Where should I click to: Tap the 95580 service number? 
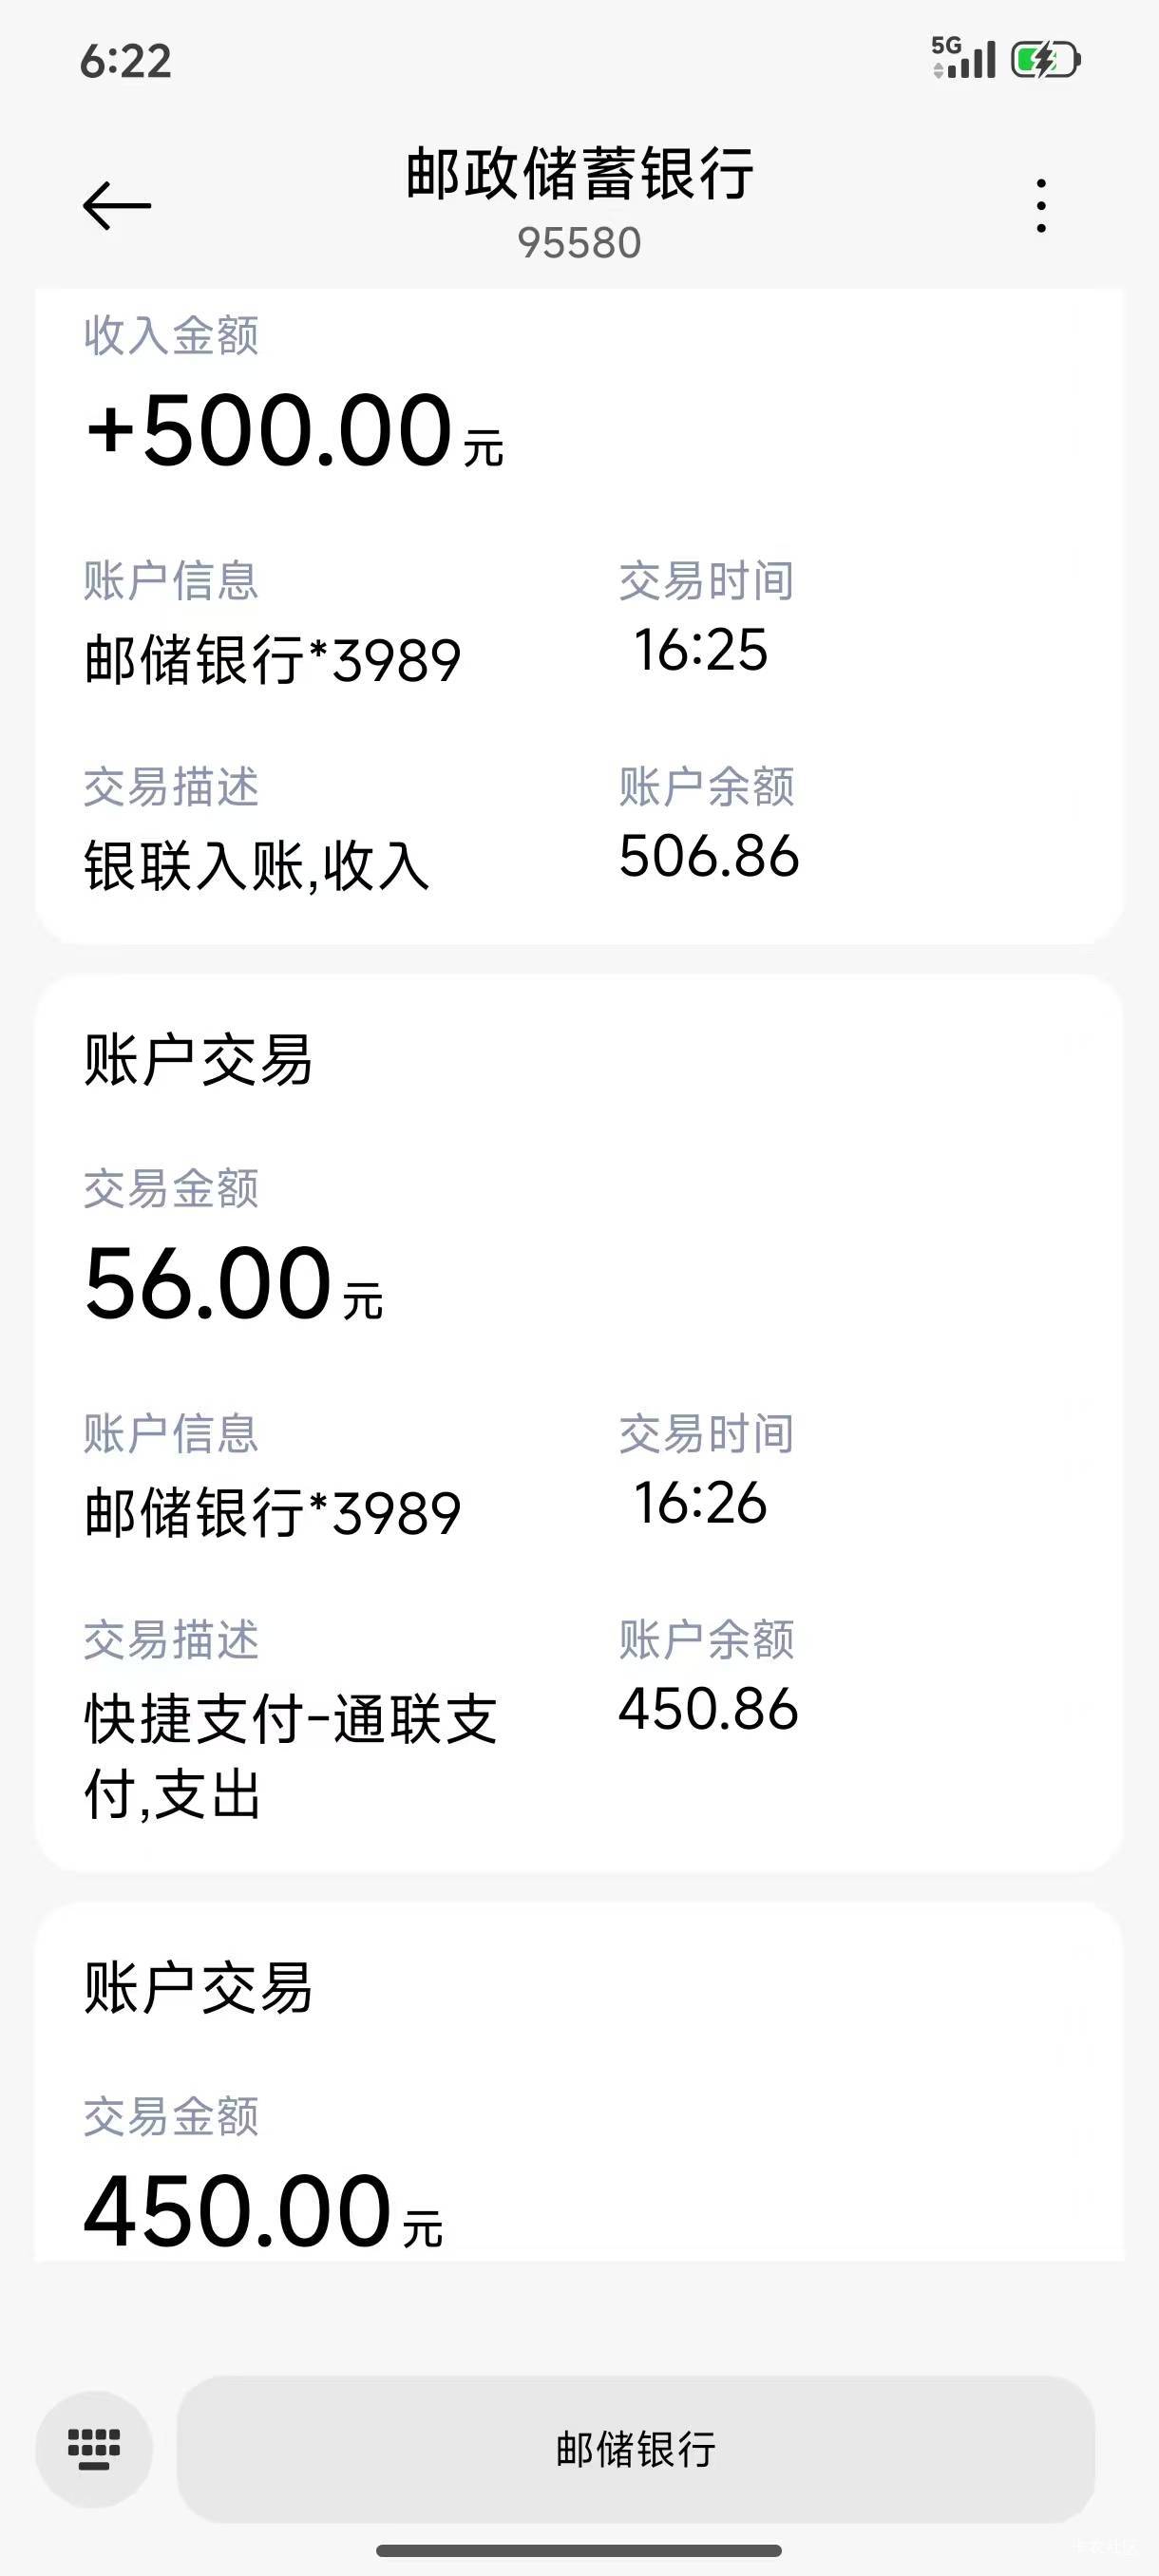click(579, 243)
